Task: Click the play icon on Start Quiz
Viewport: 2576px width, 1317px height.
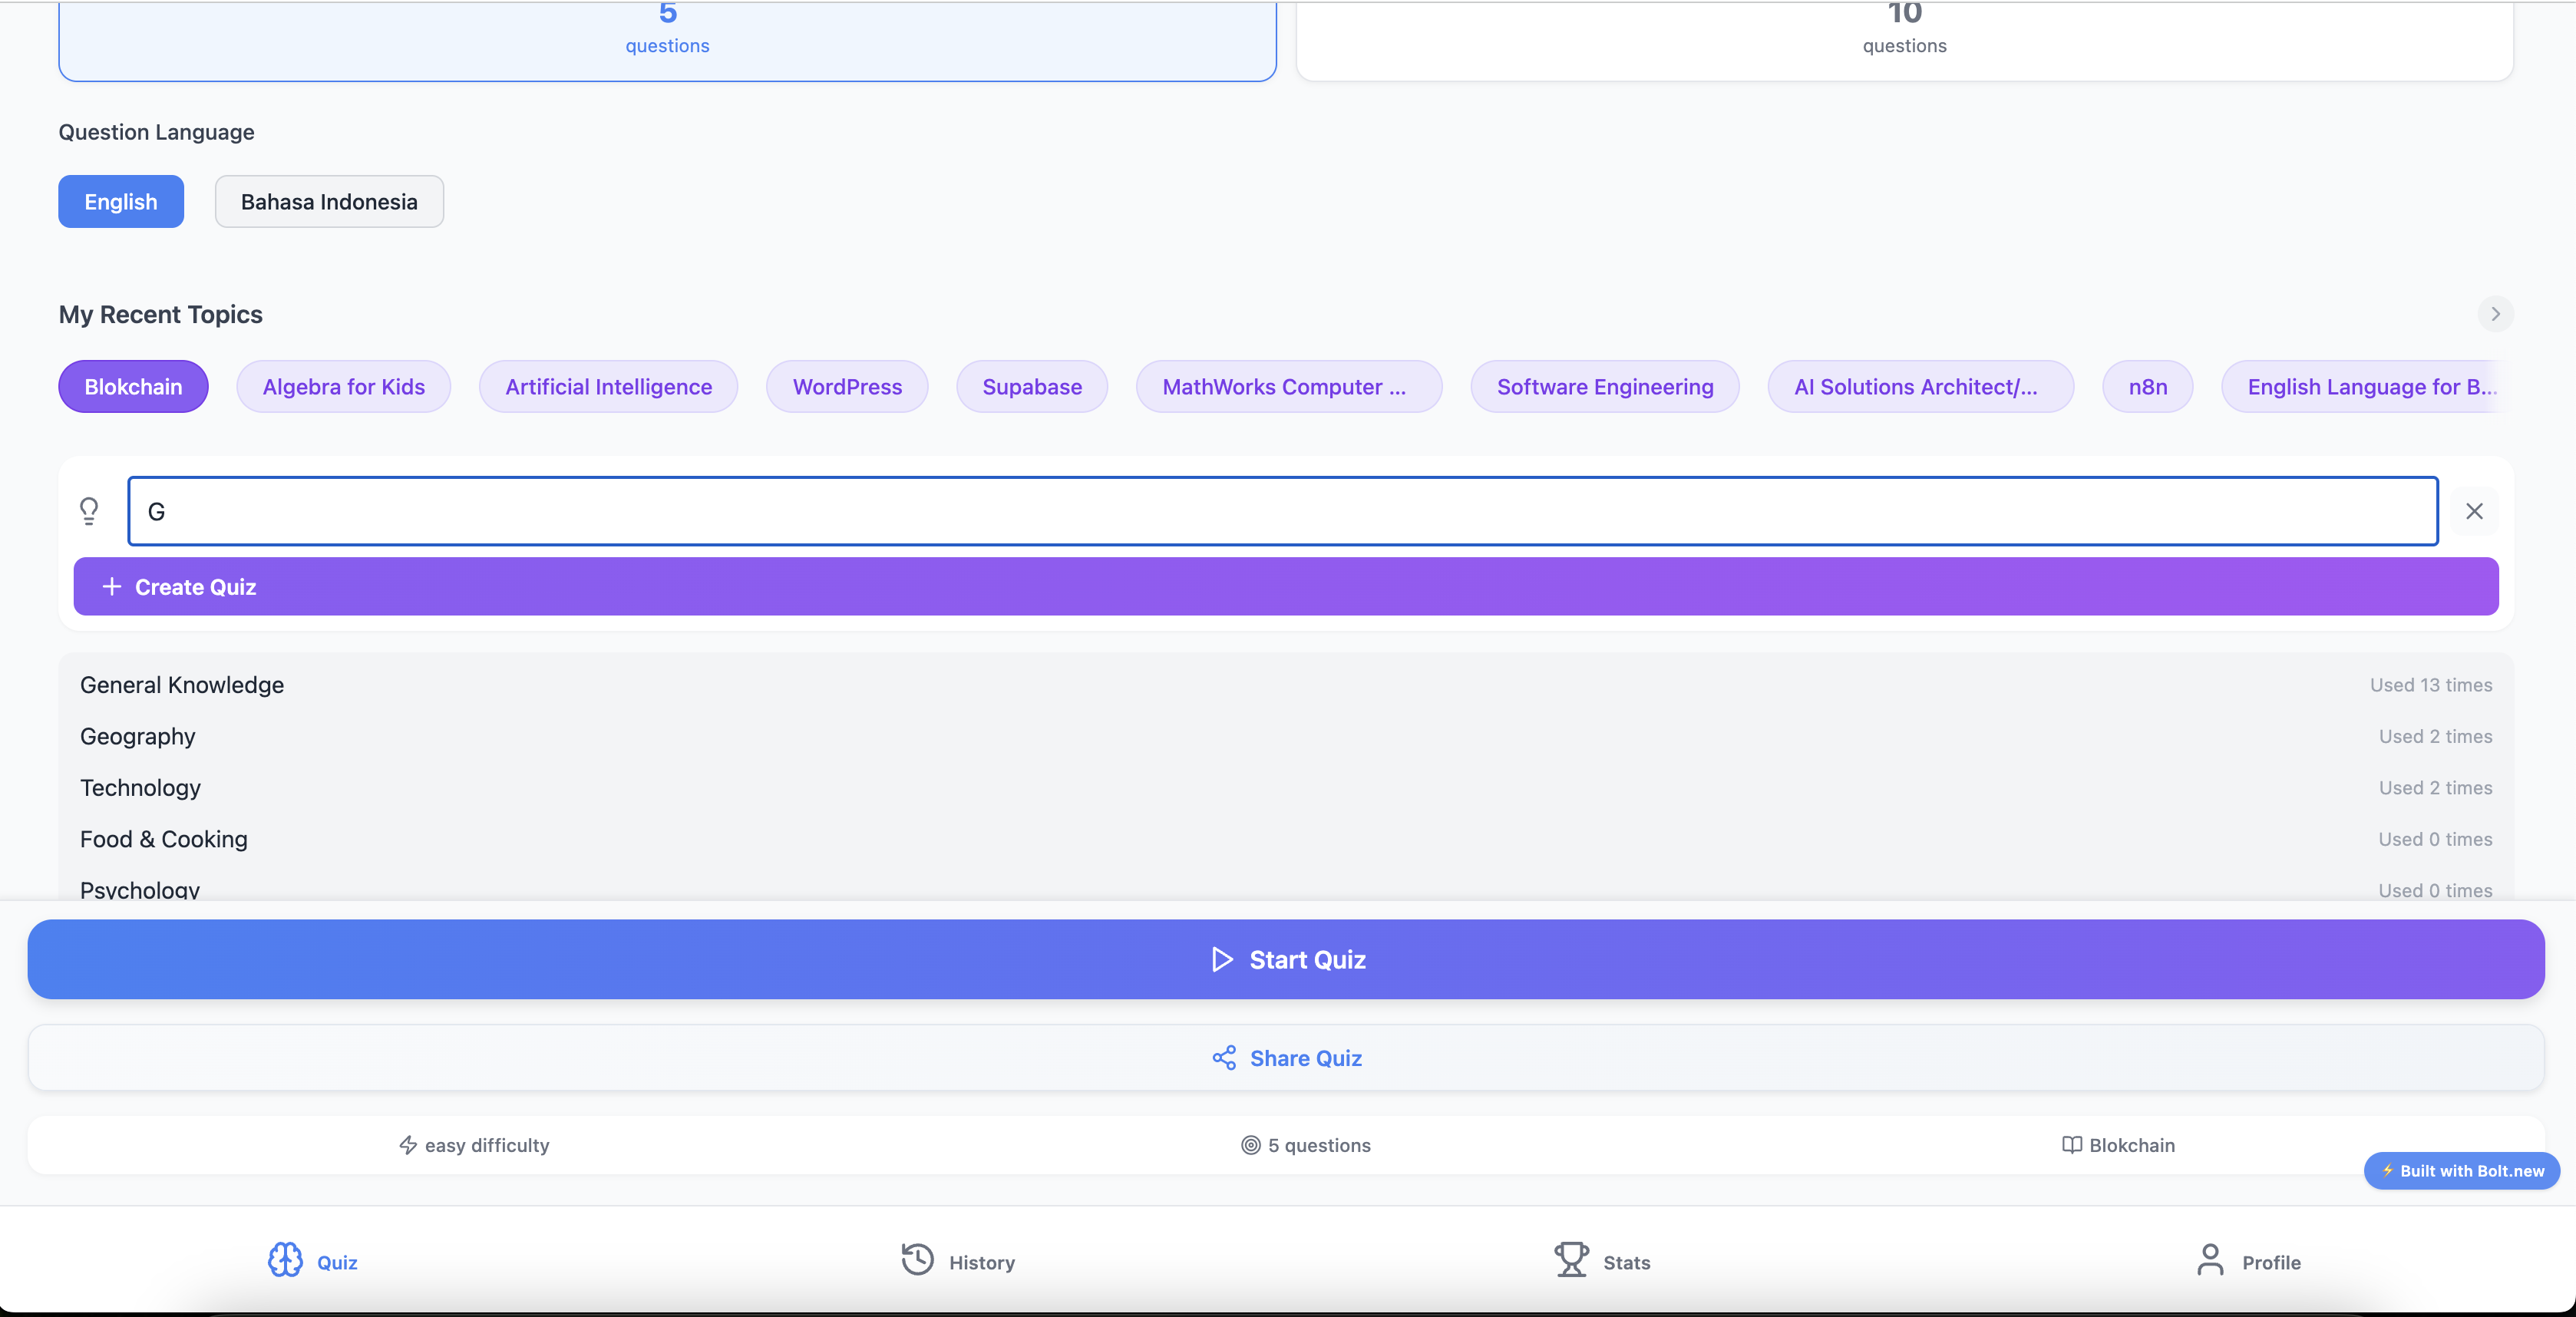Action: click(x=1222, y=959)
